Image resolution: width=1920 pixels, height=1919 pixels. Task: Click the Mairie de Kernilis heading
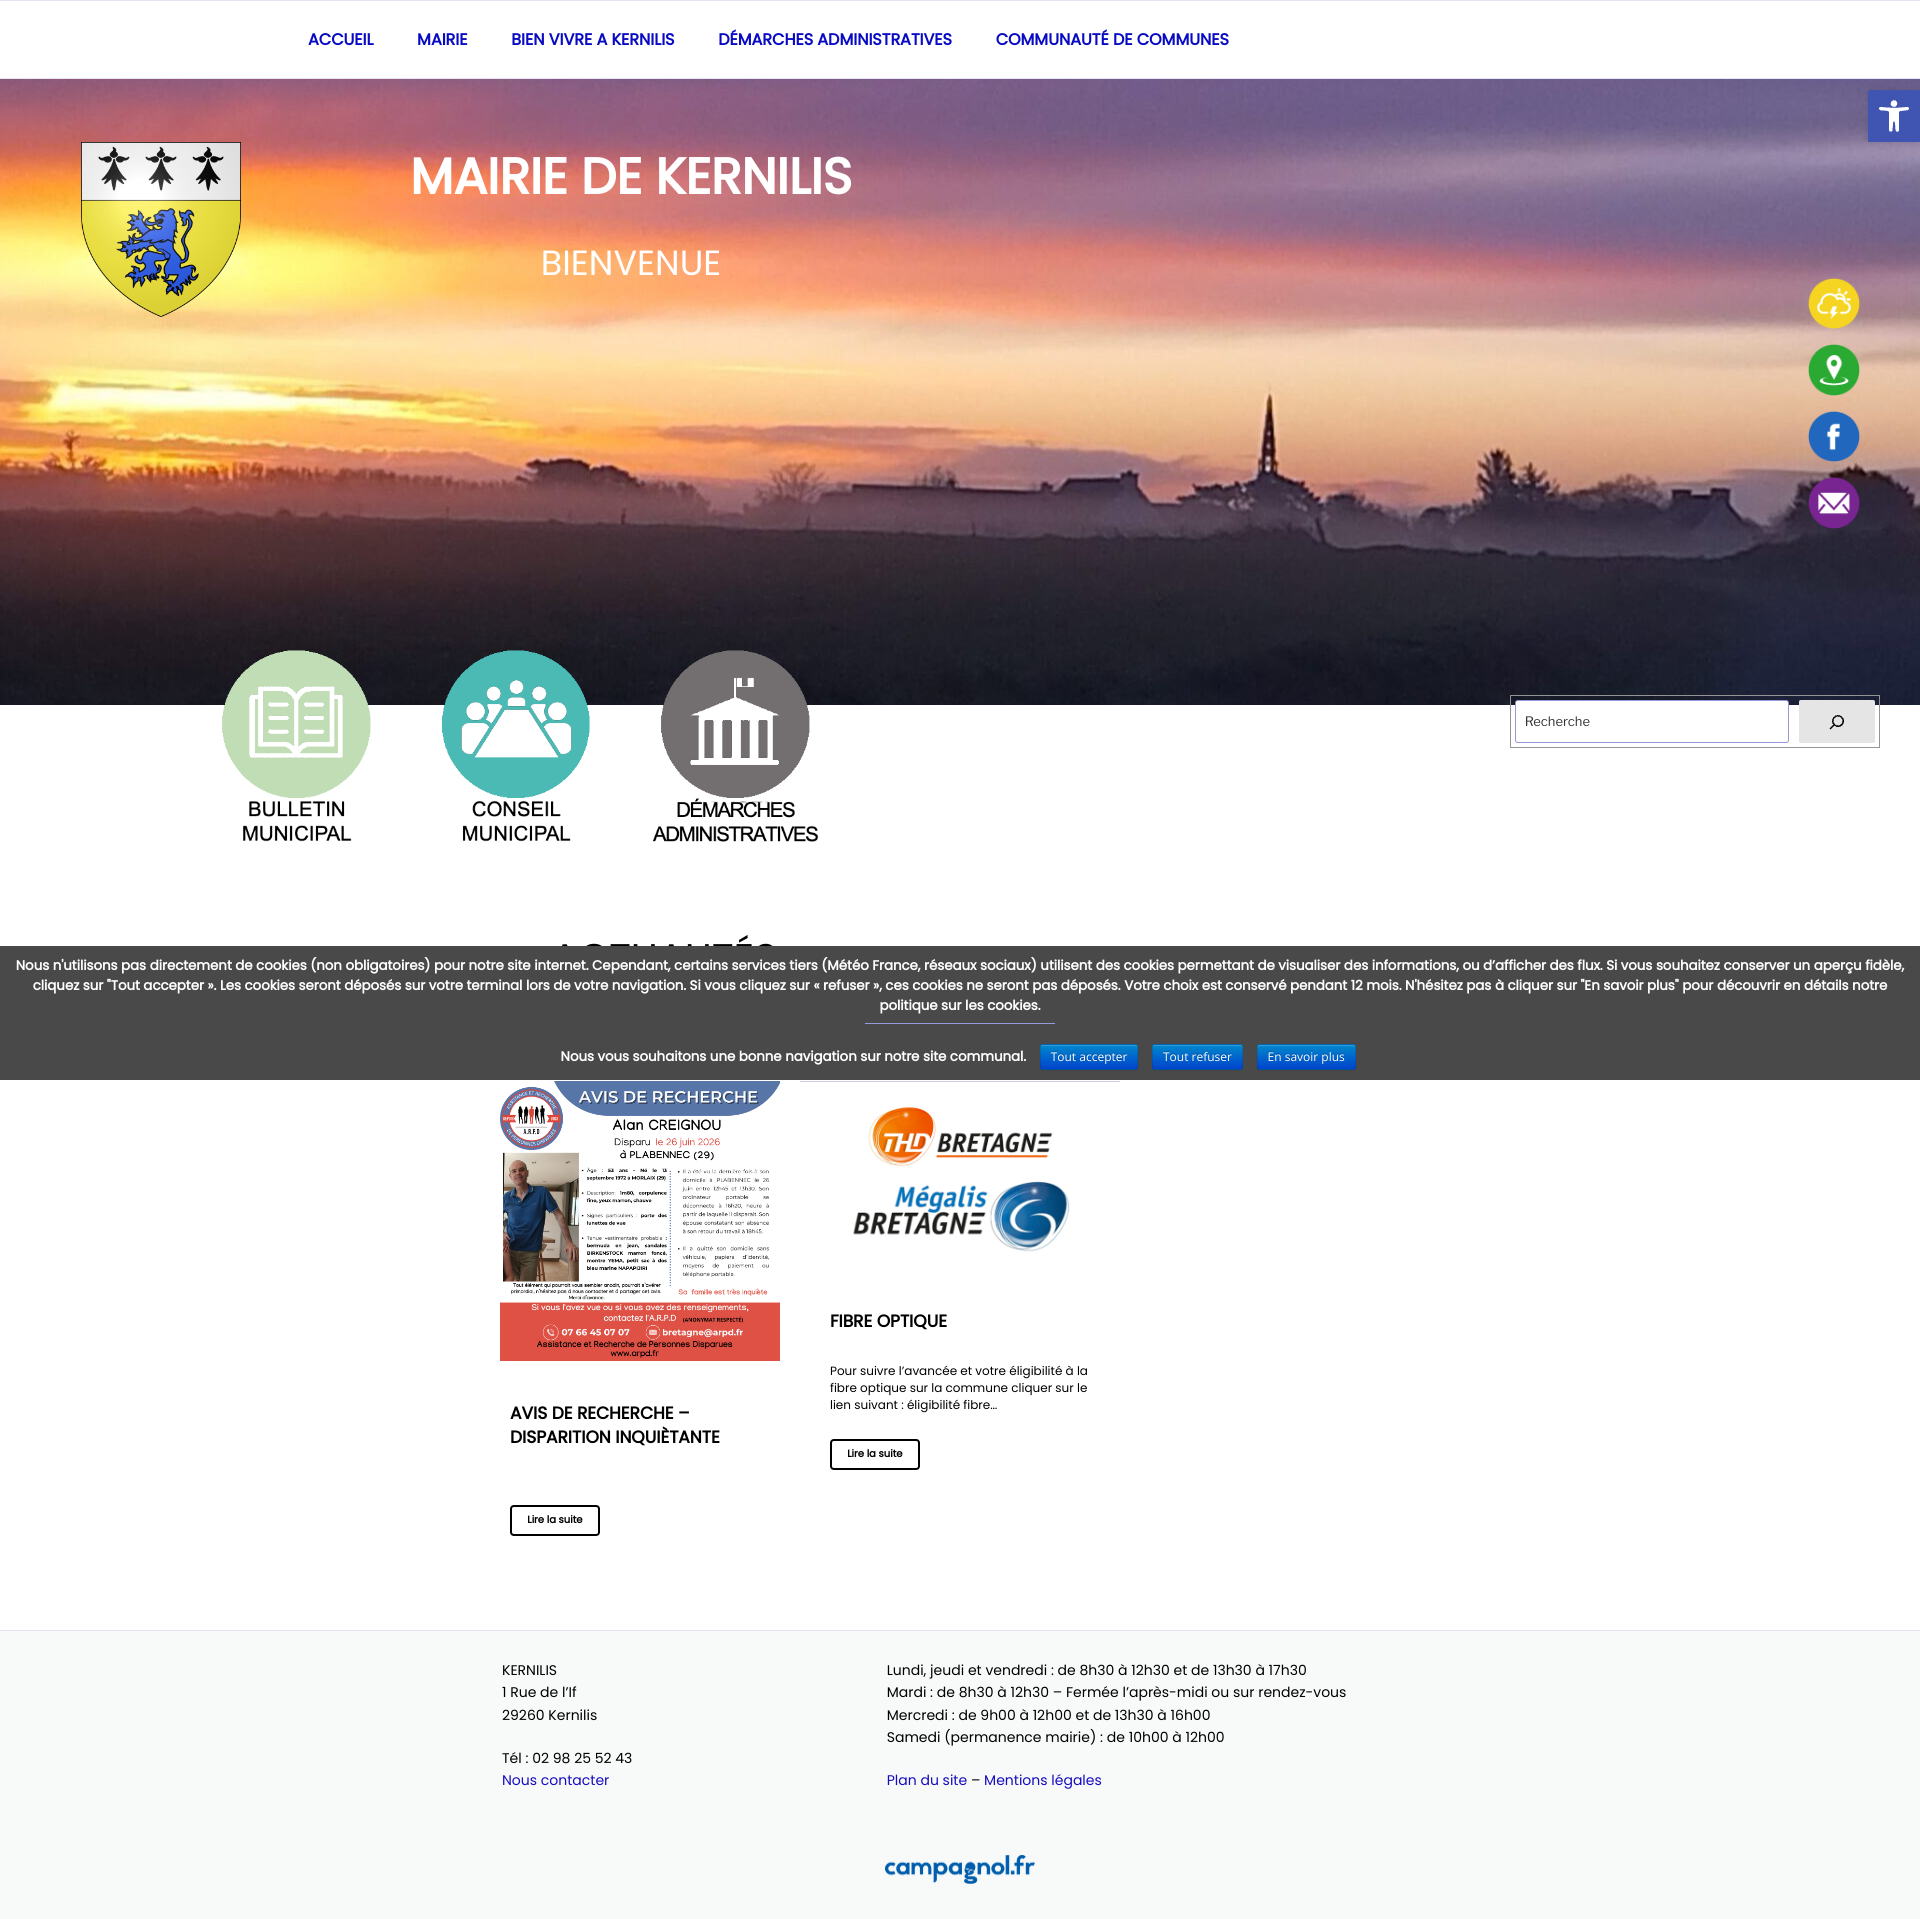point(631,177)
